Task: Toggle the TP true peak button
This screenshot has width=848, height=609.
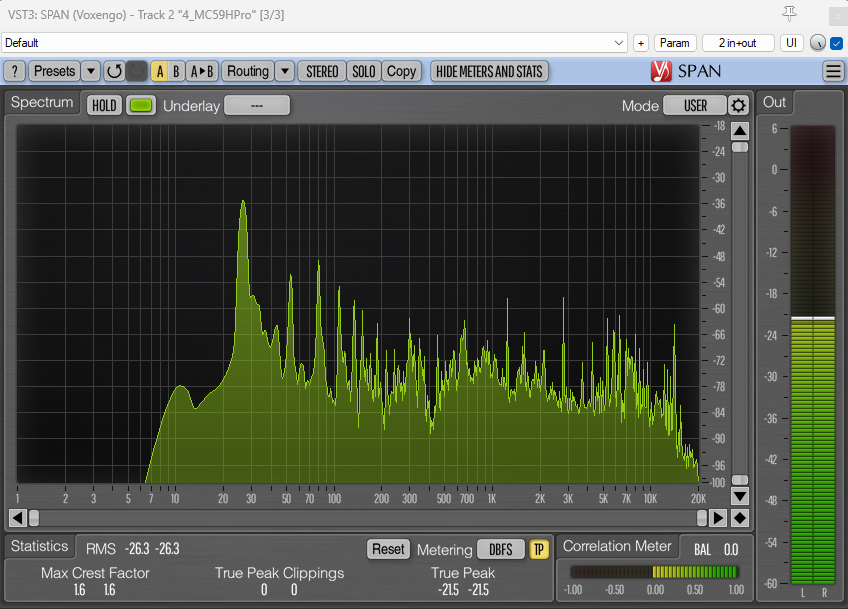Action: coord(539,549)
